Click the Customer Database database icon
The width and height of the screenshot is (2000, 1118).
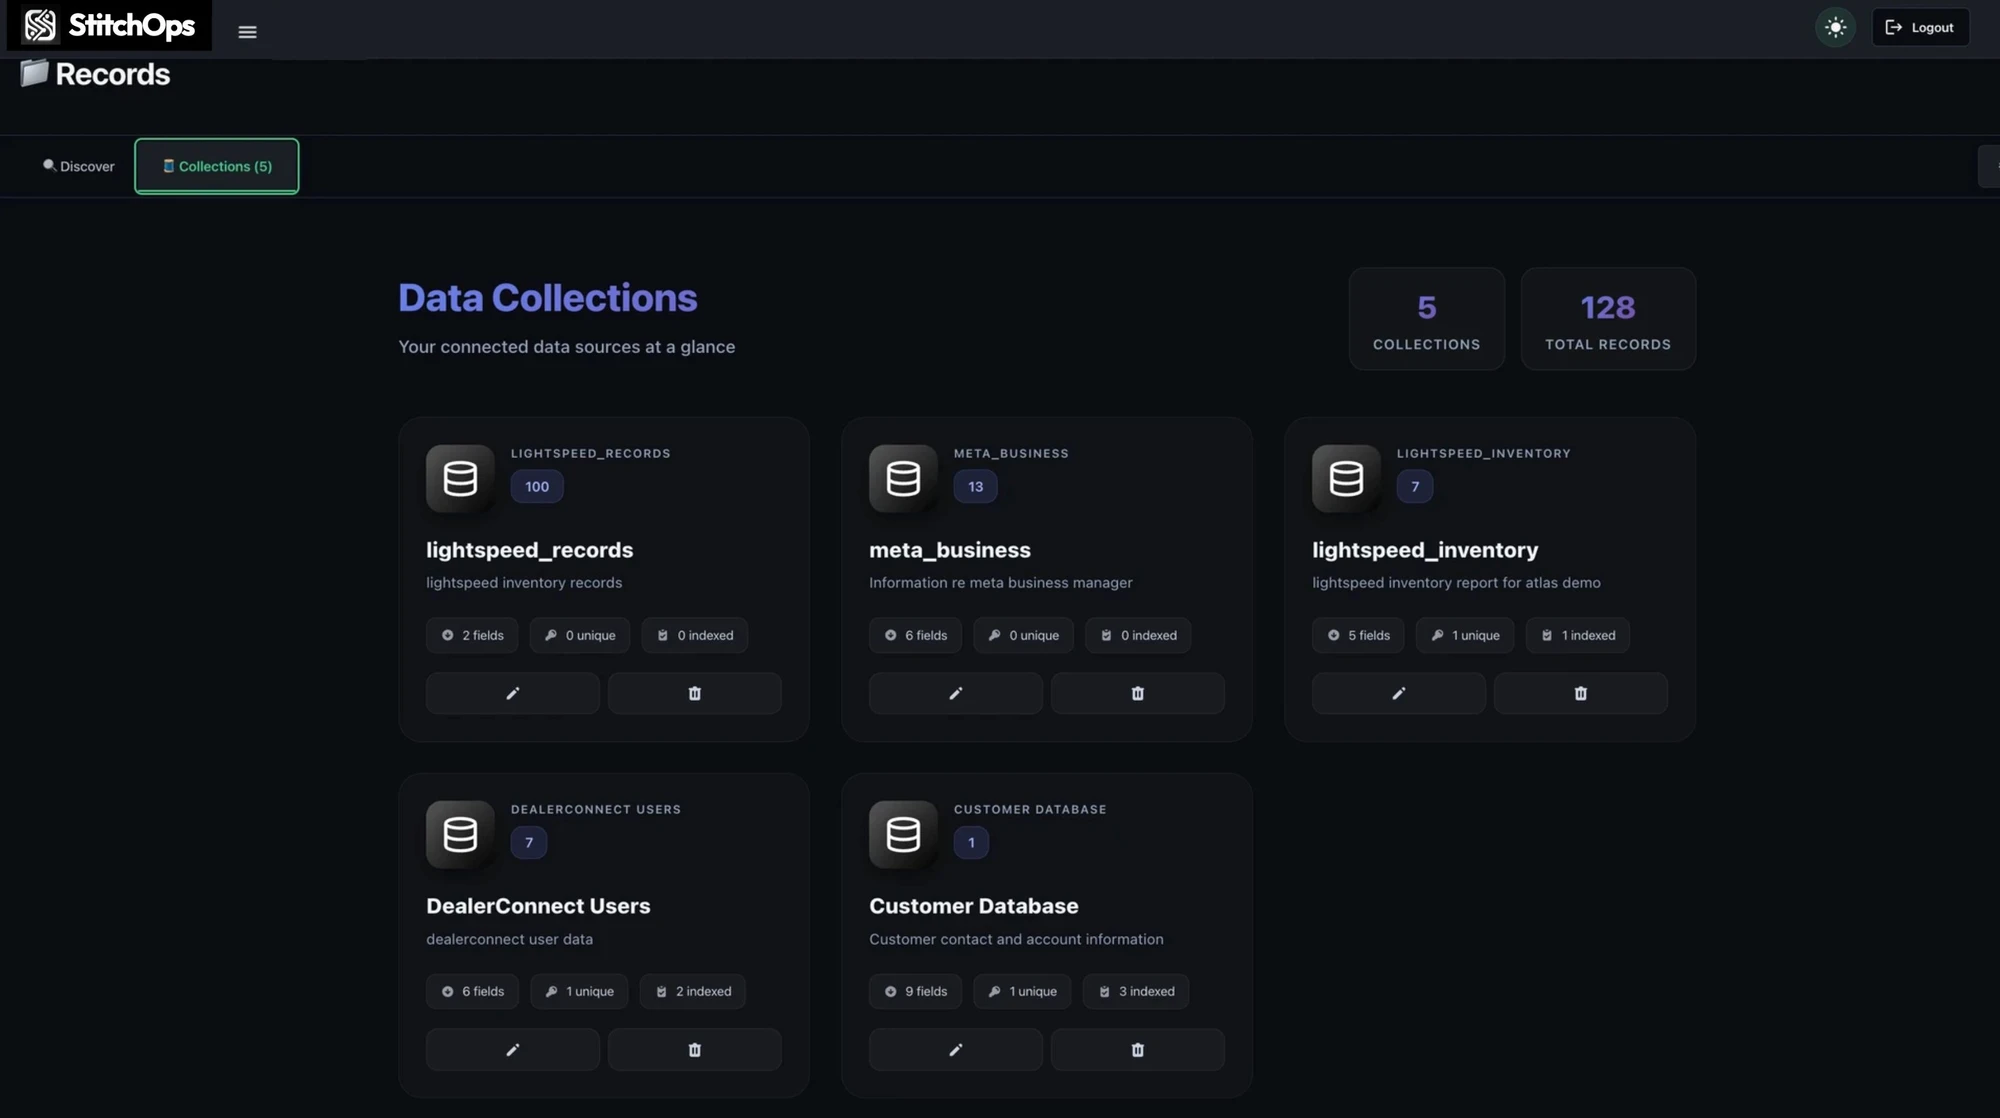[903, 835]
